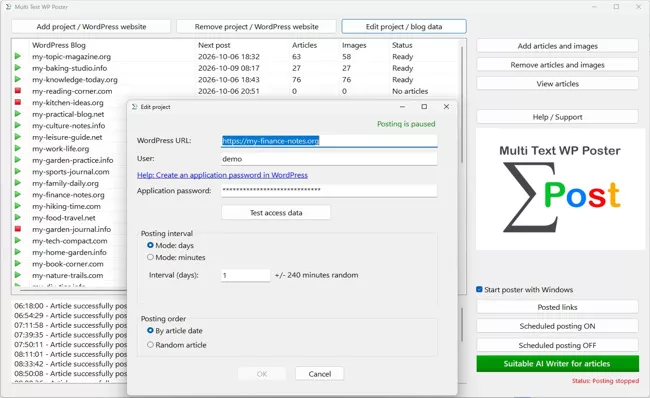Select my-reading-corner.com row

[235, 91]
